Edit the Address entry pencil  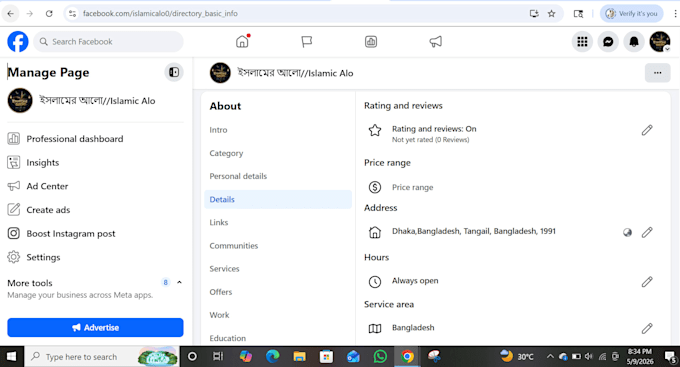pos(647,232)
